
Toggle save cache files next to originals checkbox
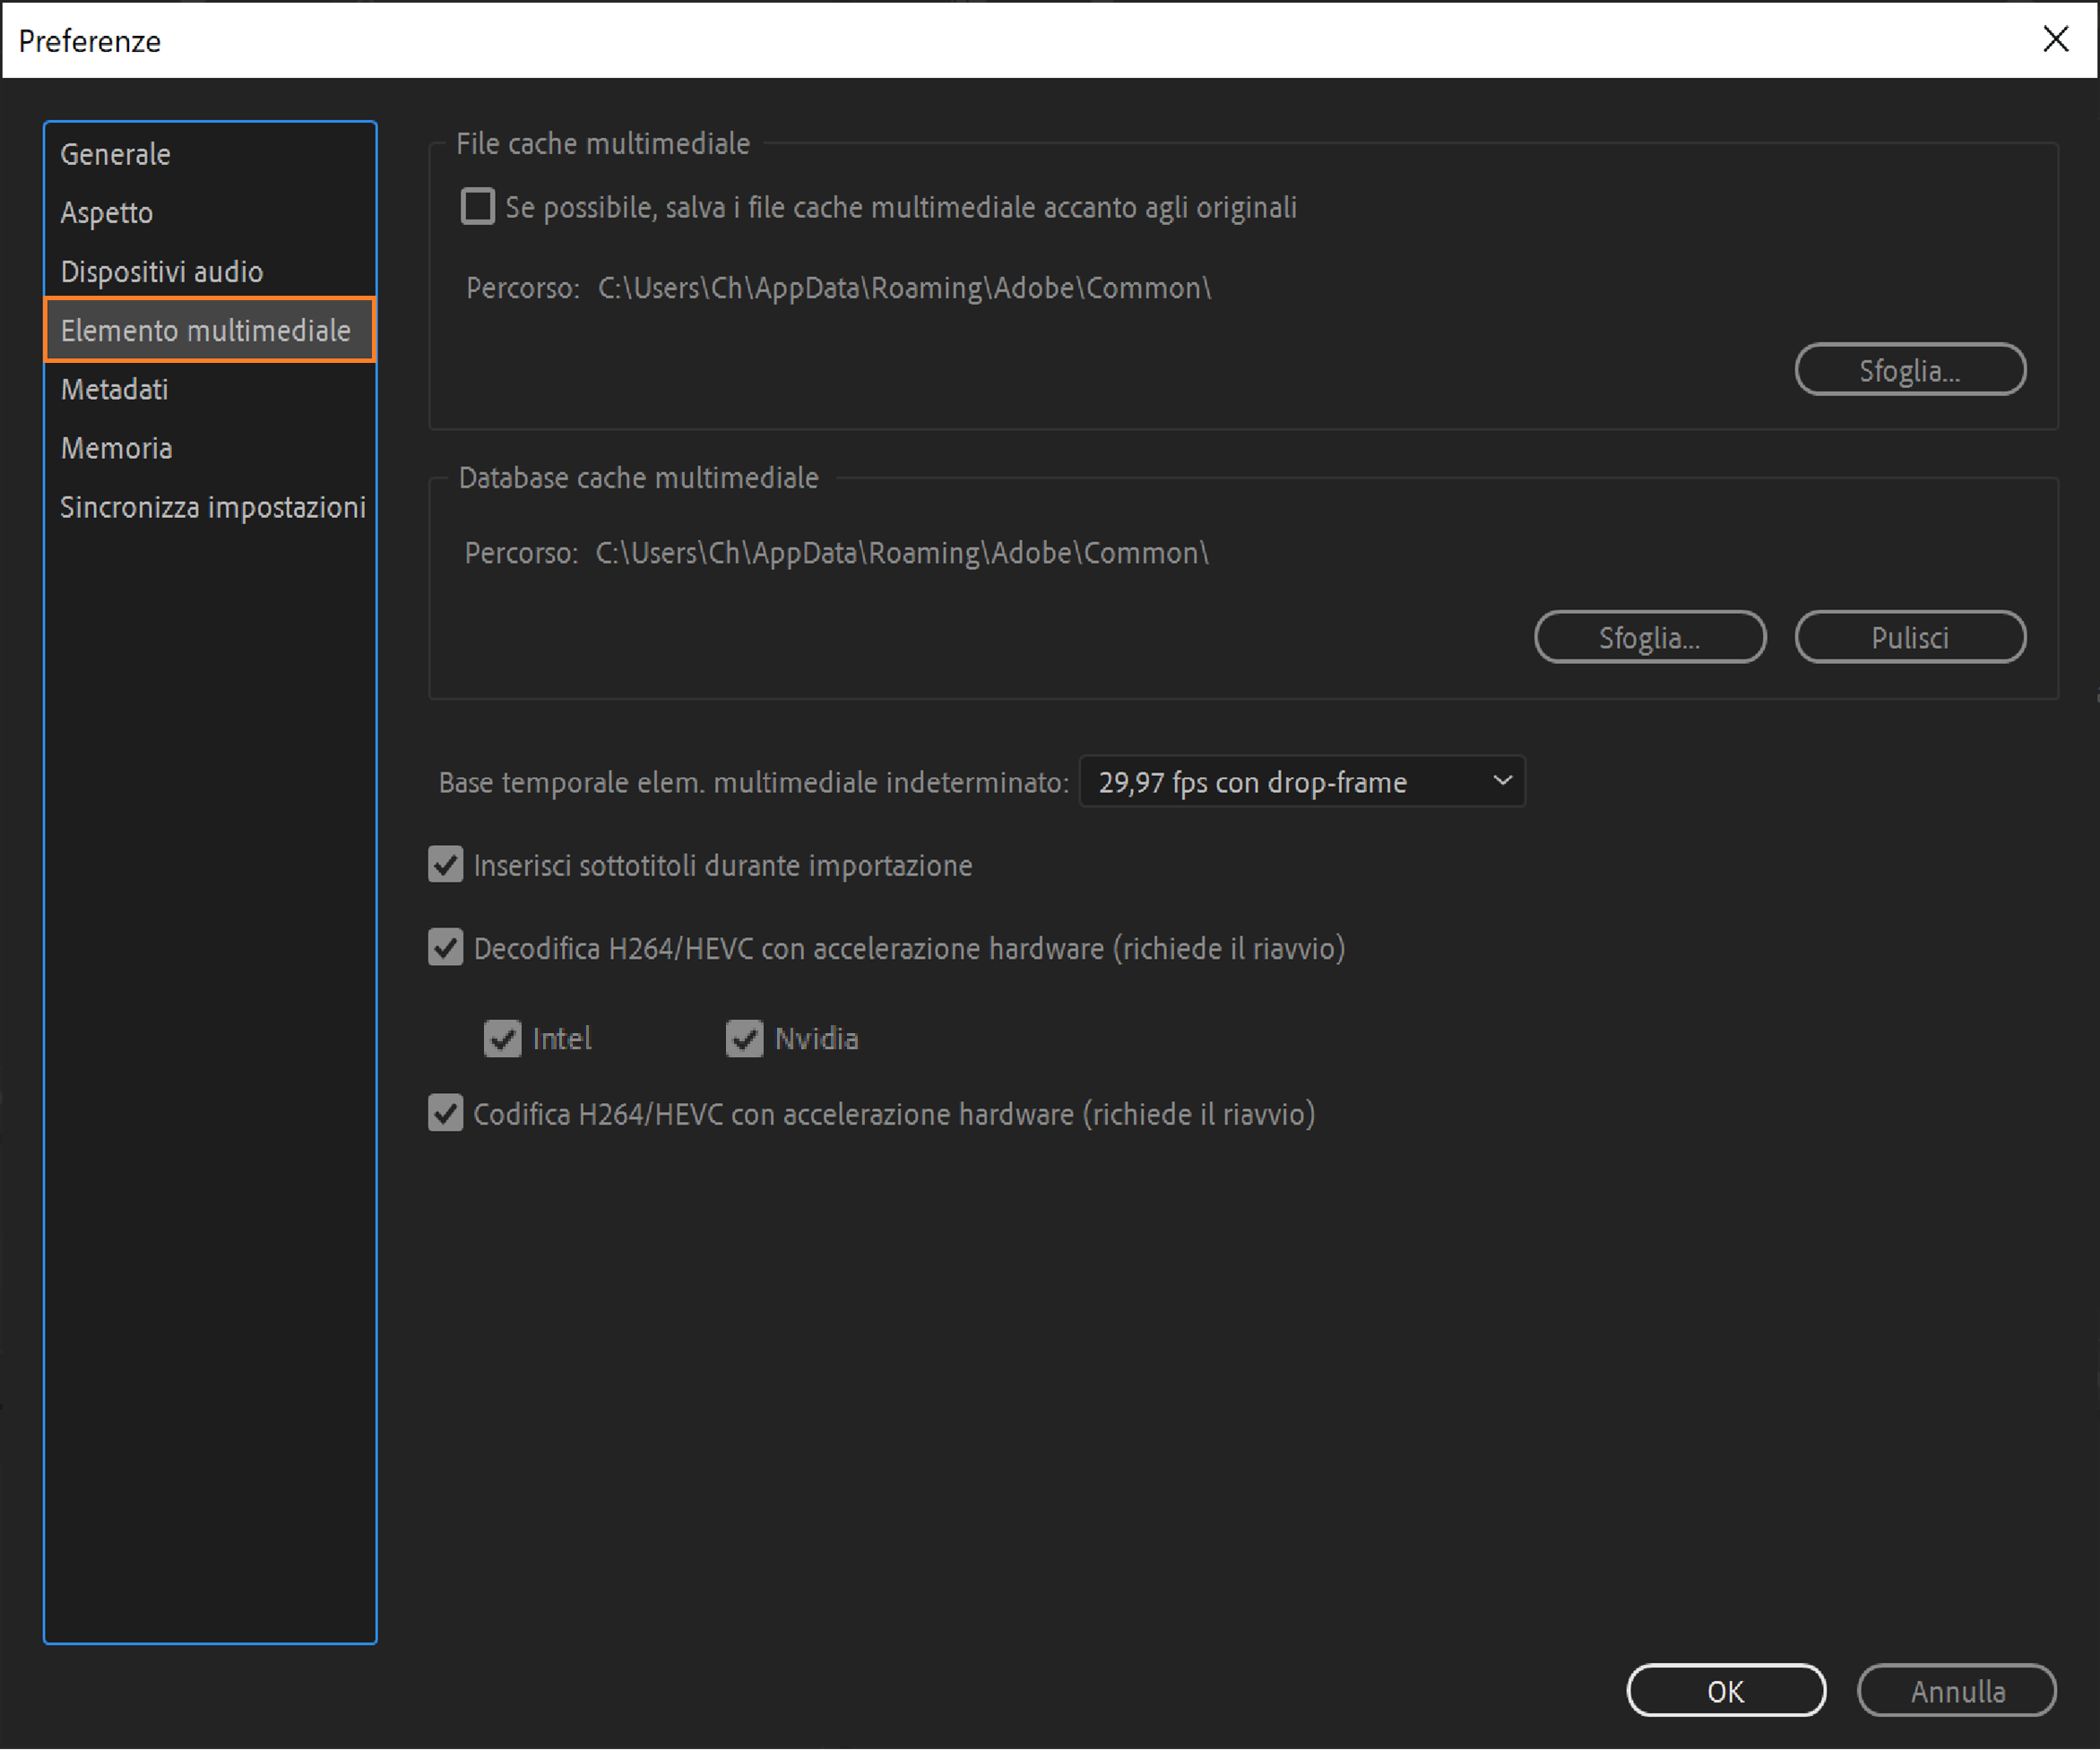coord(477,207)
